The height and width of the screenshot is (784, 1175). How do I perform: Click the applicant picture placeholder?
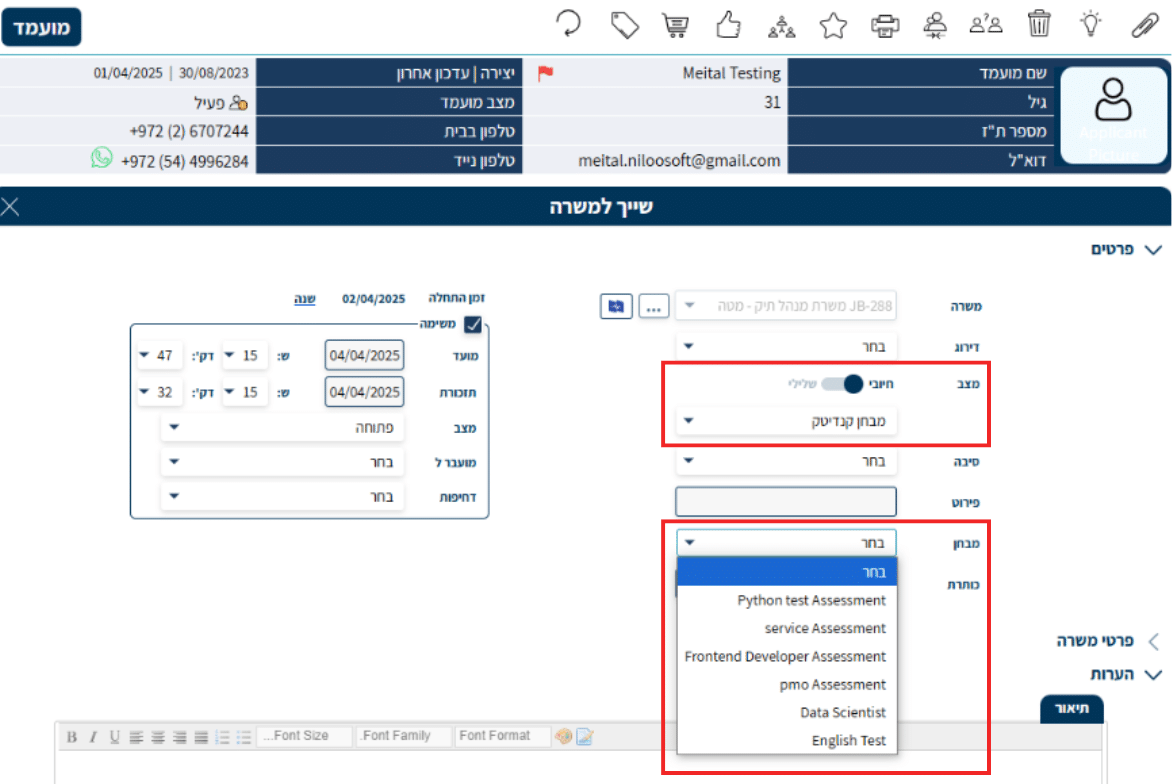tap(1114, 115)
